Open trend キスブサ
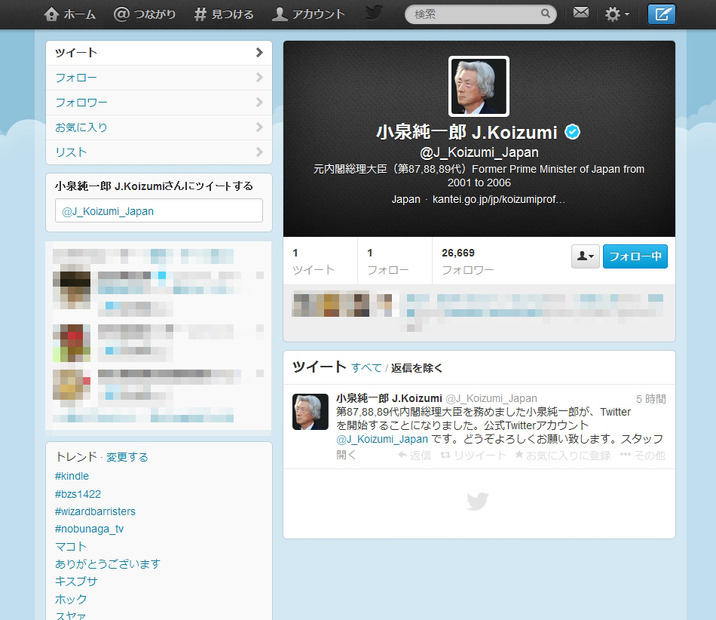 tap(76, 581)
